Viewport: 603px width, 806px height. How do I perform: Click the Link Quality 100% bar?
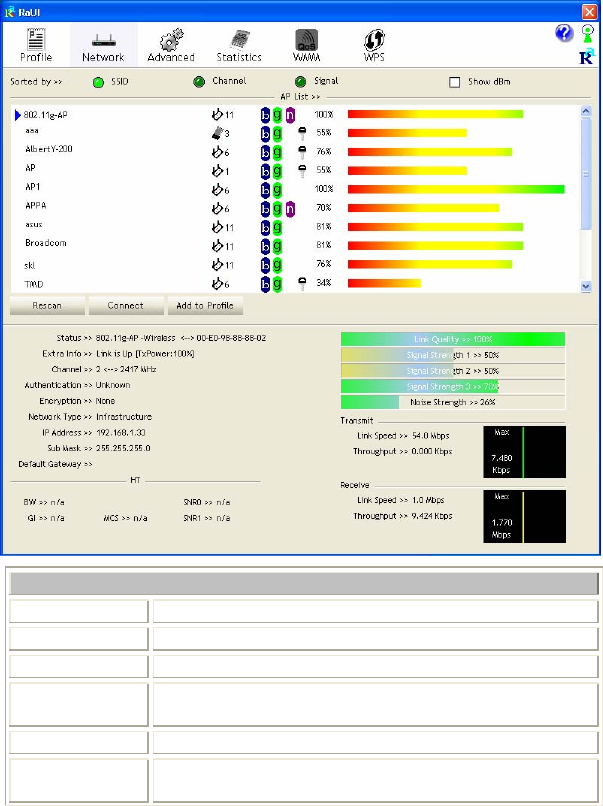pyautogui.click(x=453, y=339)
